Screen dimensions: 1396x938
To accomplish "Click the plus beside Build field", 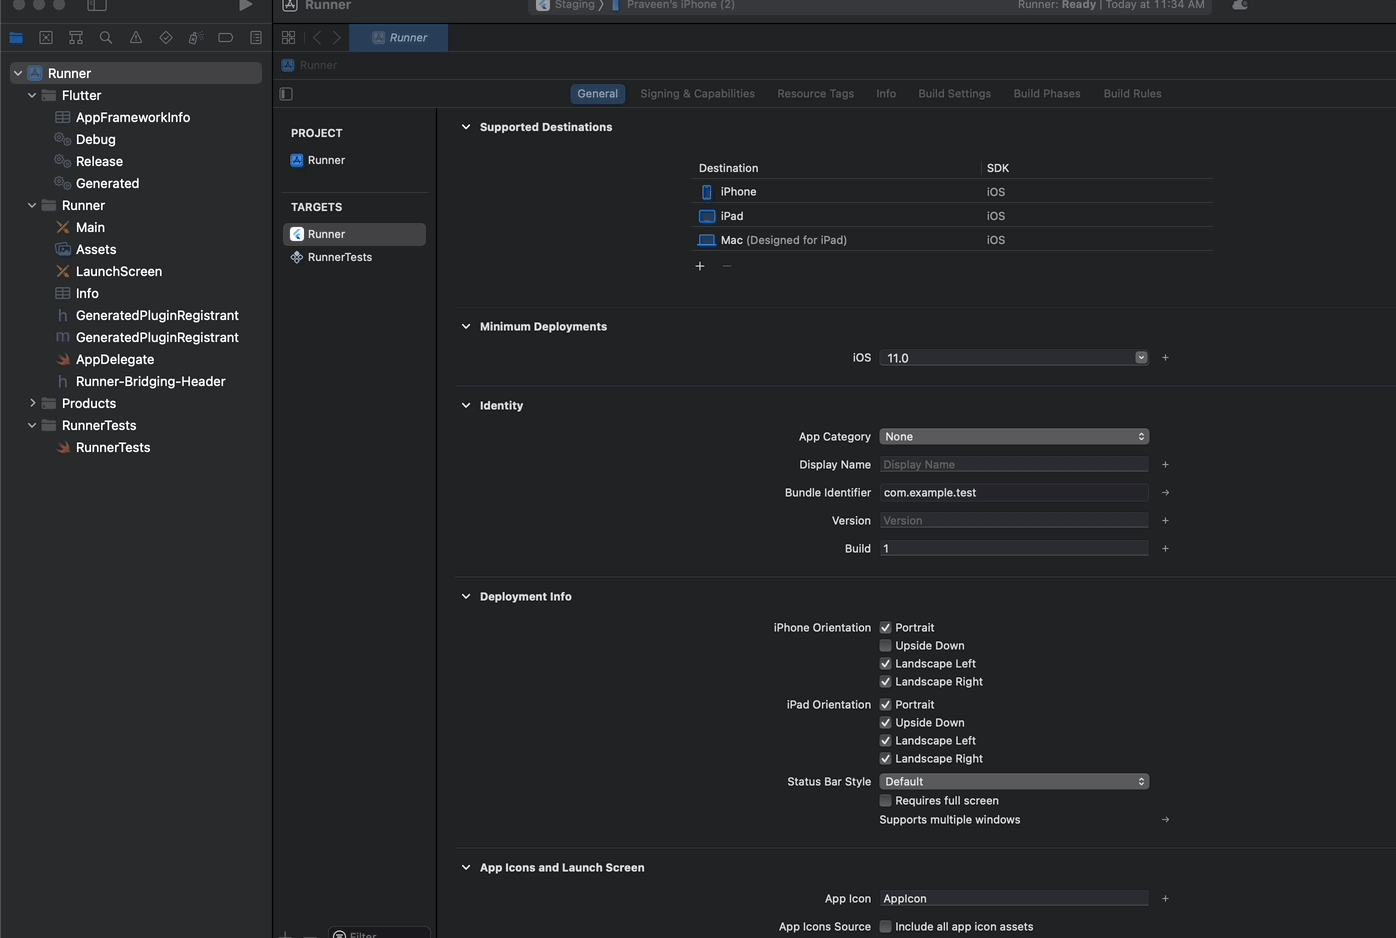I will pyautogui.click(x=1165, y=549).
